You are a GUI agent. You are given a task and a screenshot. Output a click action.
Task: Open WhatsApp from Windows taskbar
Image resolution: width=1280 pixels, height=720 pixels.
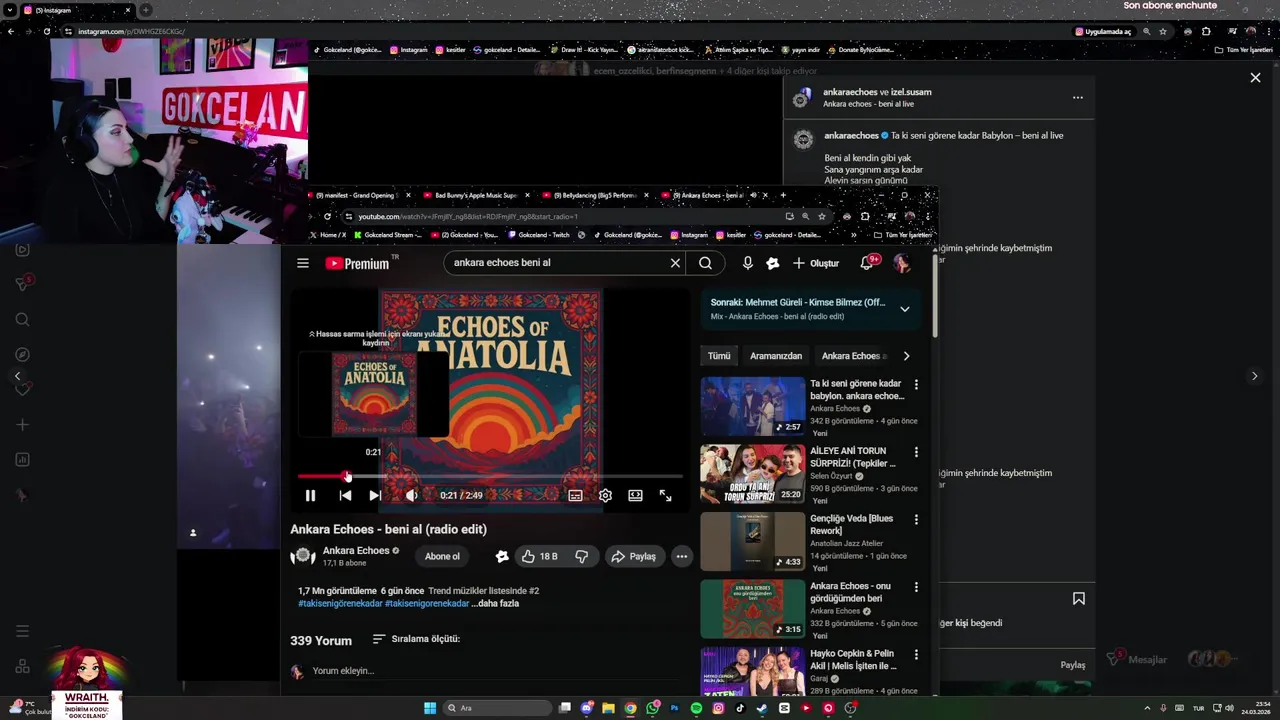tap(652, 708)
